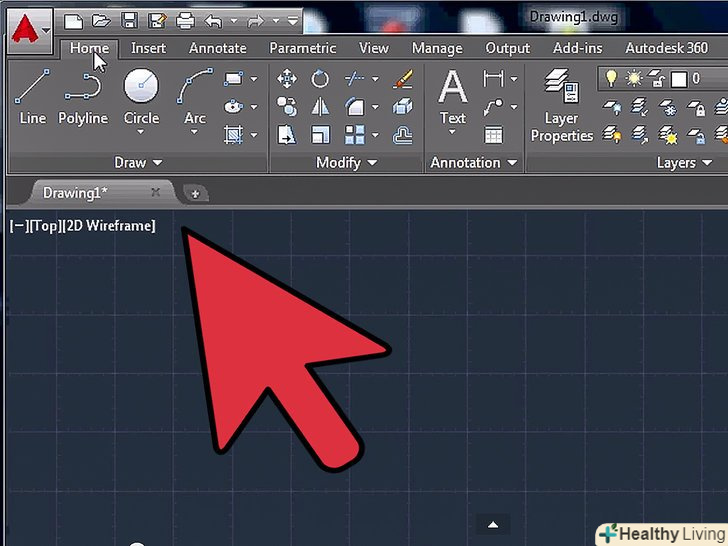Switch to the Home ribbon tab
Screen dimensions: 728x546
tap(90, 48)
